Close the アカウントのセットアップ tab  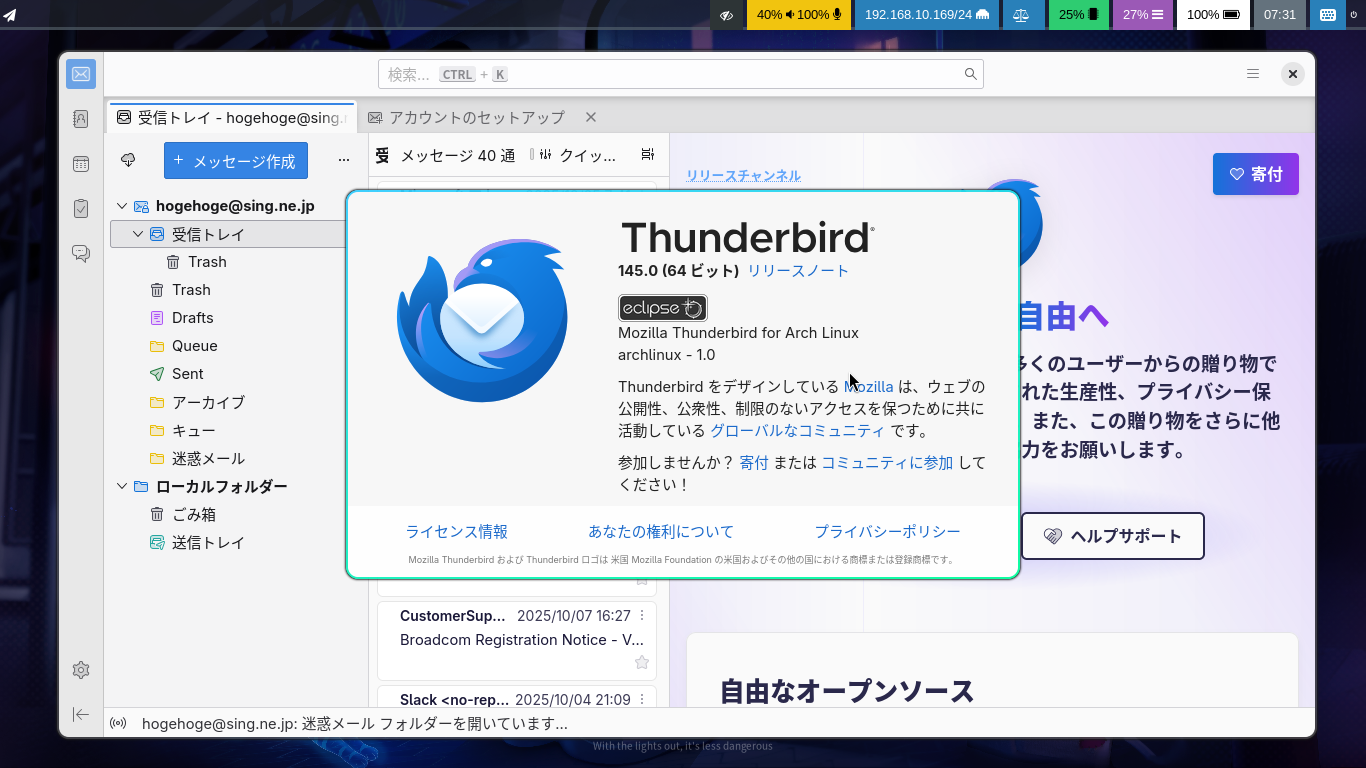click(591, 117)
